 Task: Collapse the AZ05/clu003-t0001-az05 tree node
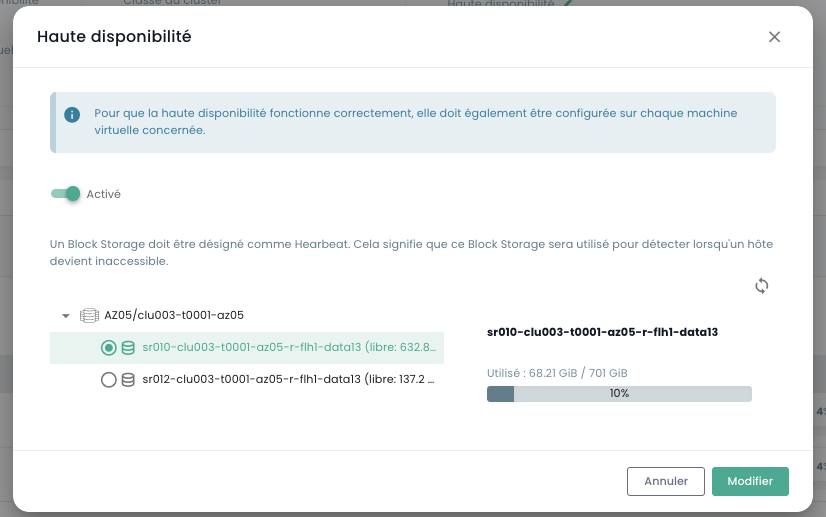[66, 316]
